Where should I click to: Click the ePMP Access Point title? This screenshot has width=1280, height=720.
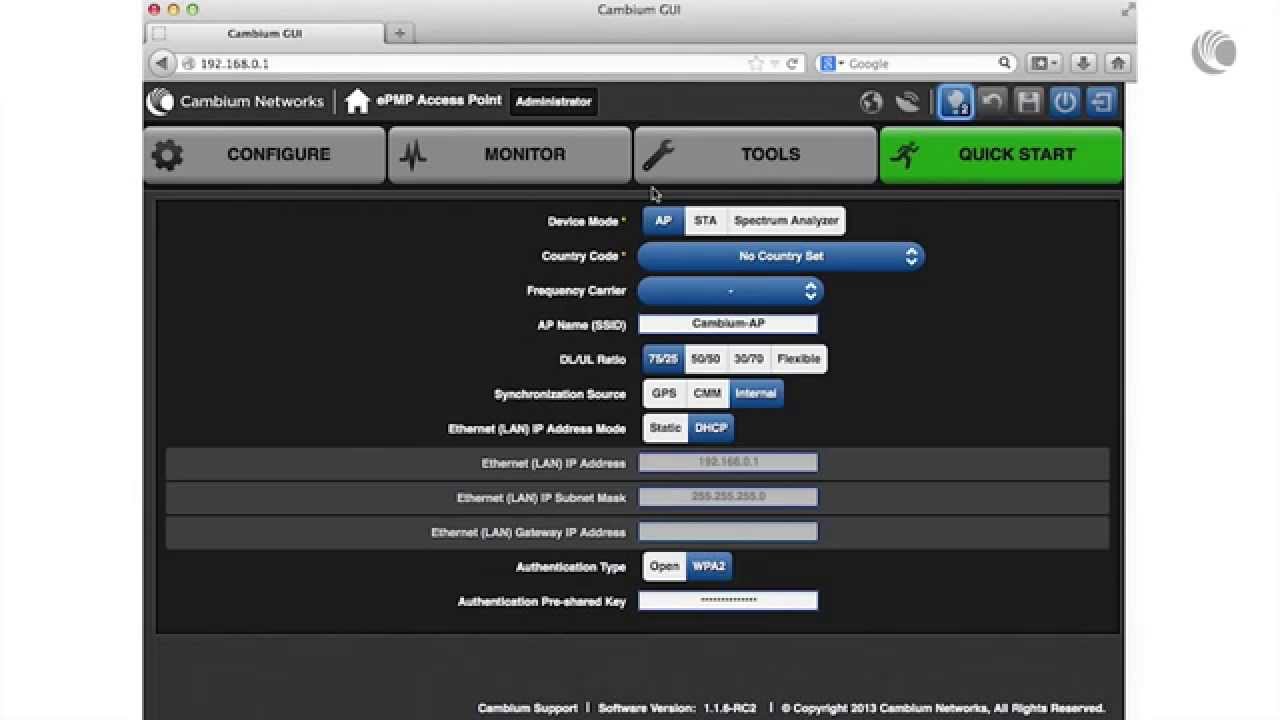[x=439, y=100]
